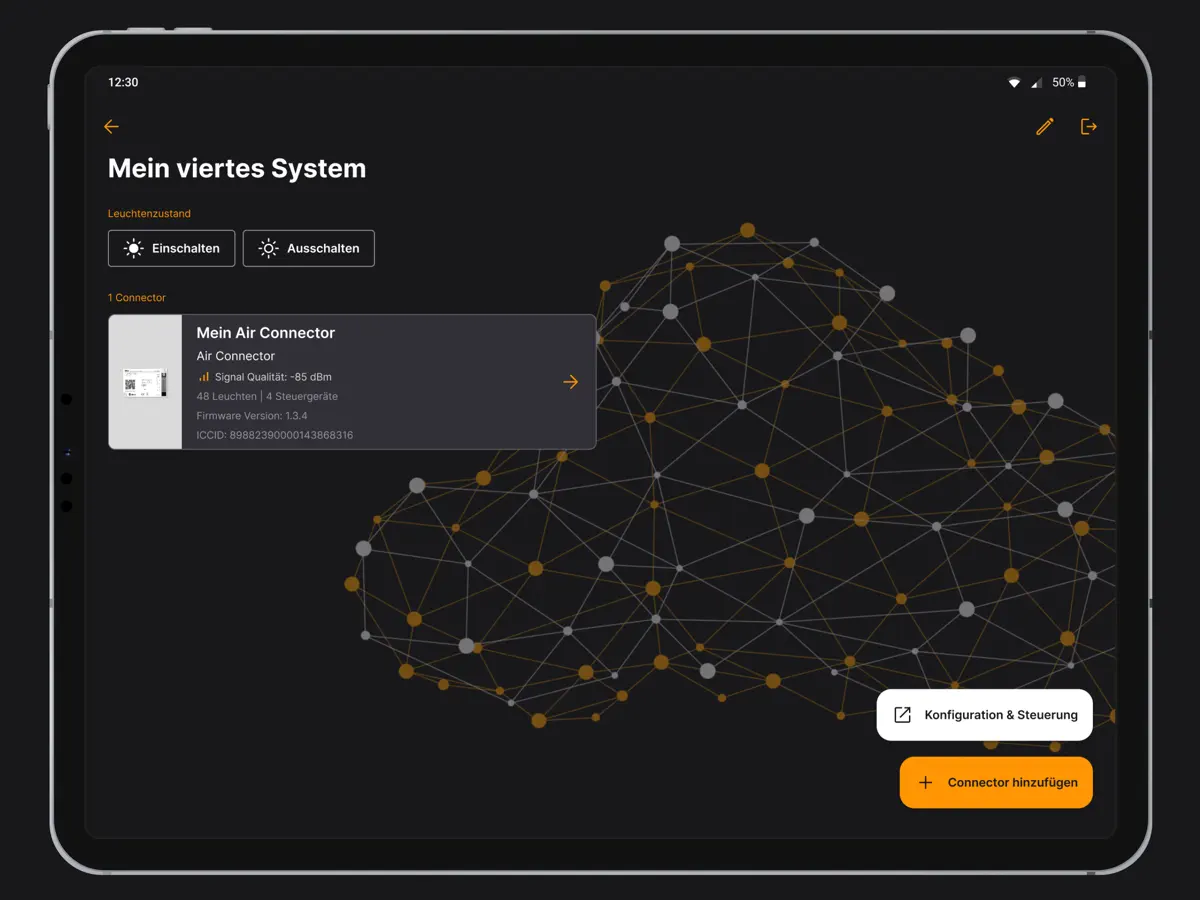This screenshot has height=900, width=1200.
Task: Tap the 48 Leuchten | 4 Steuergeräte line
Action: [x=267, y=397]
